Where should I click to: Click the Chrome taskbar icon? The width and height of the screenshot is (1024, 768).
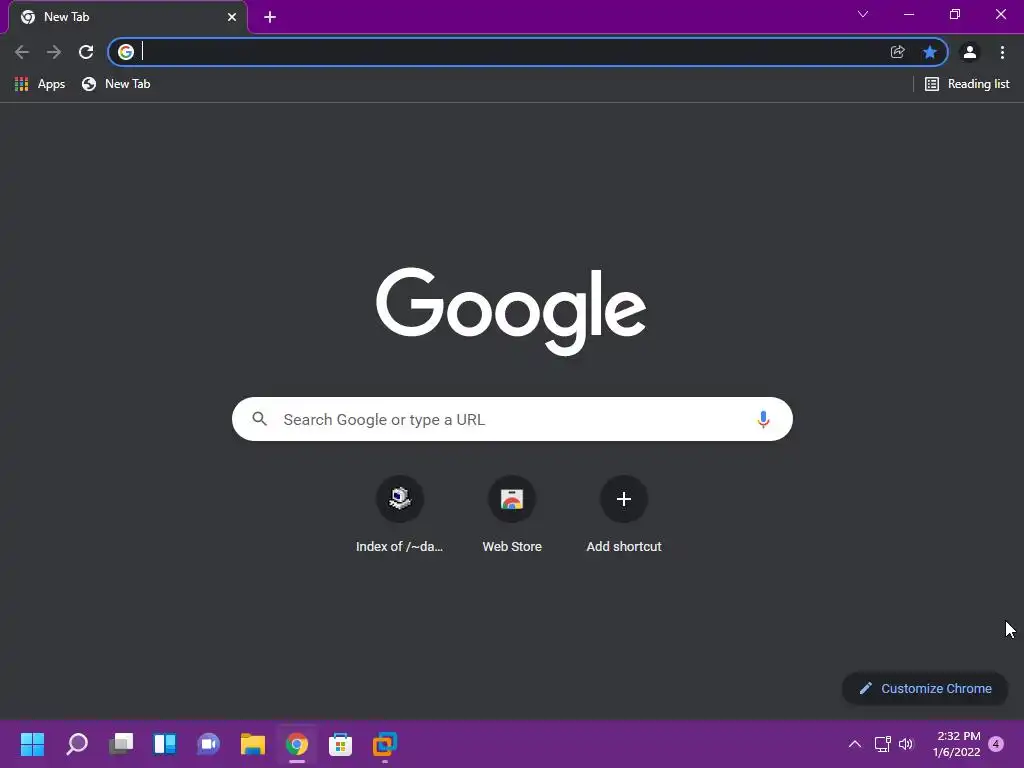296,744
